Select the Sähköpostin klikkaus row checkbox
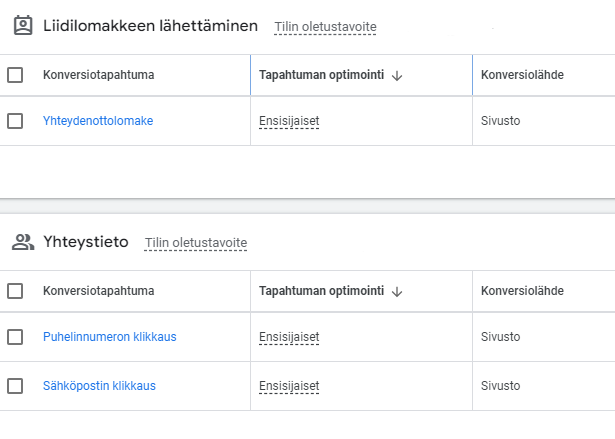This screenshot has height=439, width=615. (15, 386)
